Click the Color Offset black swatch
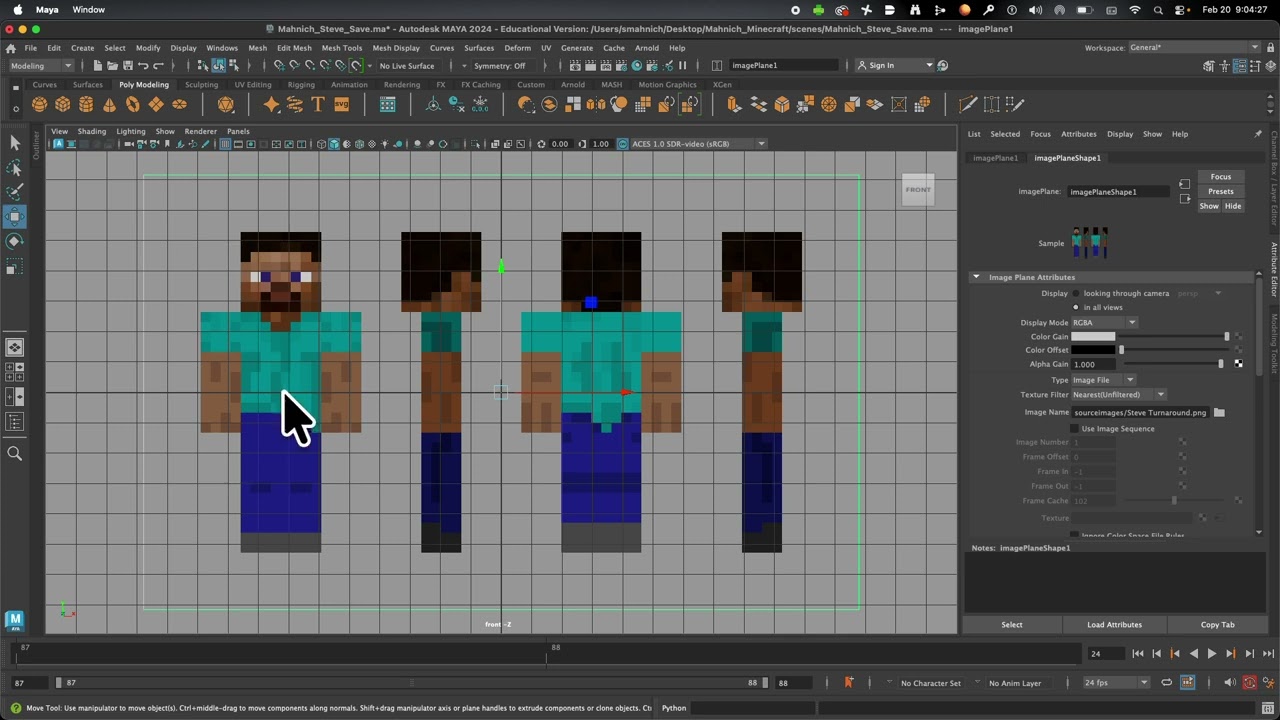 (1093, 350)
